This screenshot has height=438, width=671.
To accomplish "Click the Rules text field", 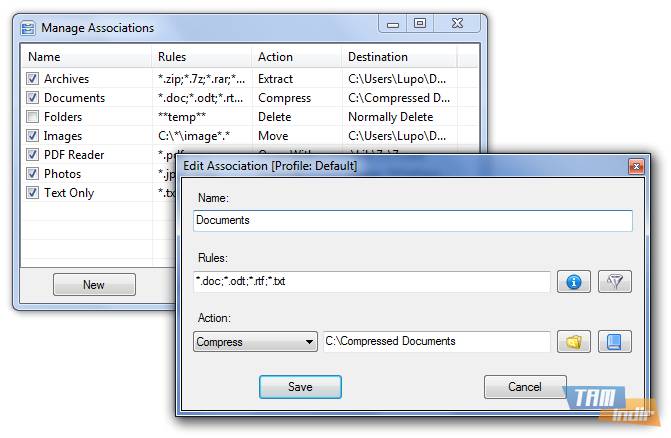I will (371, 282).
